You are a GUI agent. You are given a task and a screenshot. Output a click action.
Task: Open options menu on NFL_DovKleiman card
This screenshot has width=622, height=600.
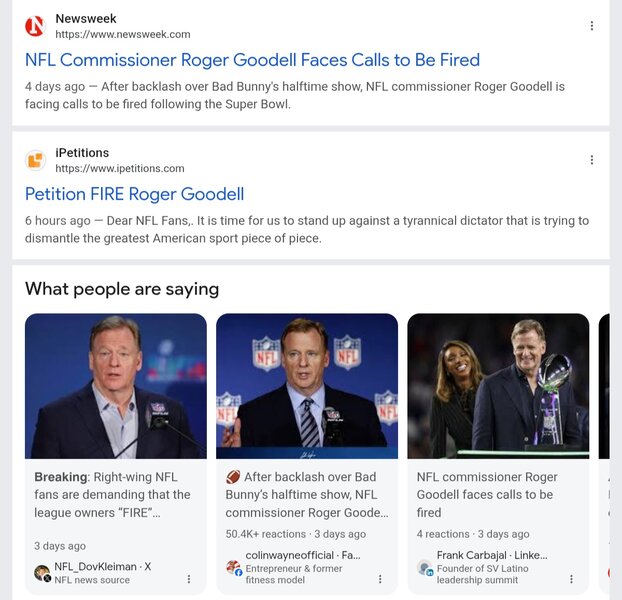click(189, 579)
